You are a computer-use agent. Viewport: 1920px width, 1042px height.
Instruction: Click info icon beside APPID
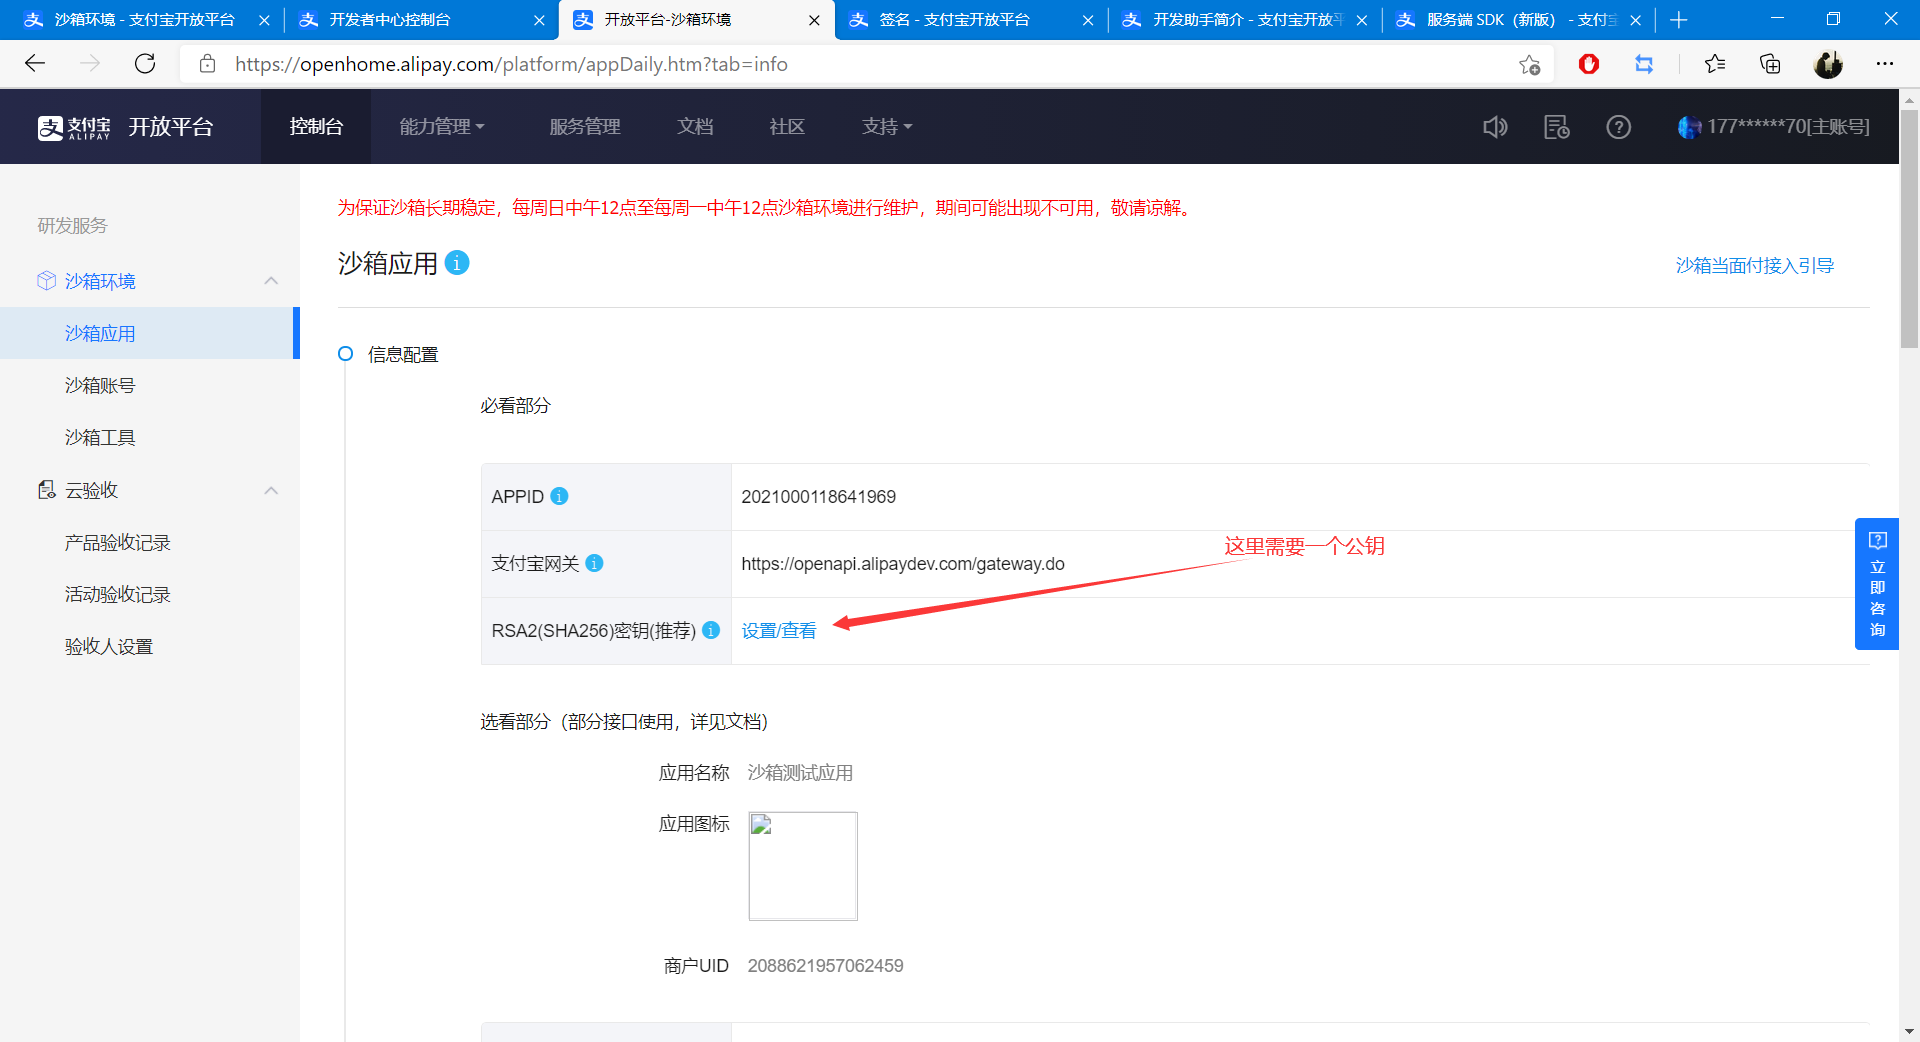pos(560,496)
